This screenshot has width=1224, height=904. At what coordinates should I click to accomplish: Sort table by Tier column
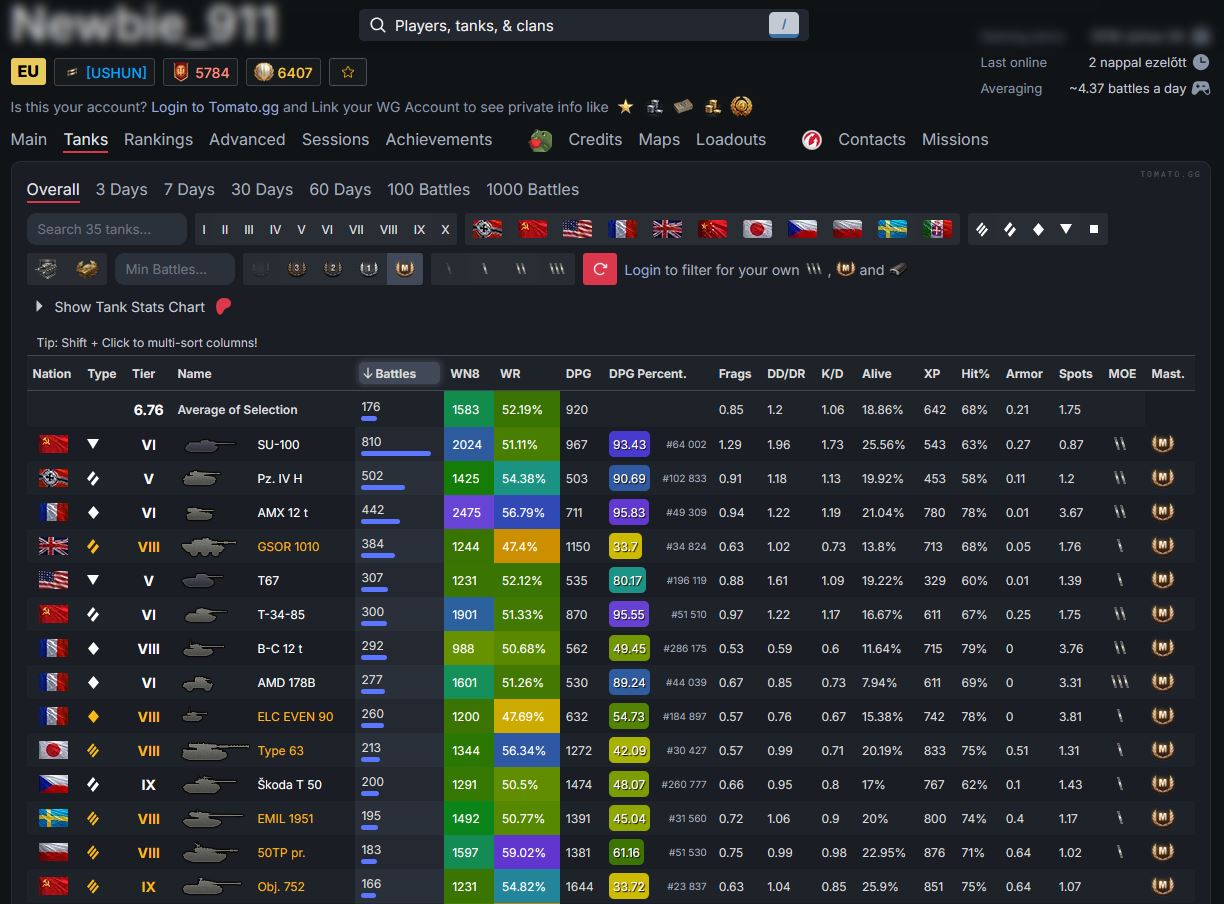tap(144, 374)
